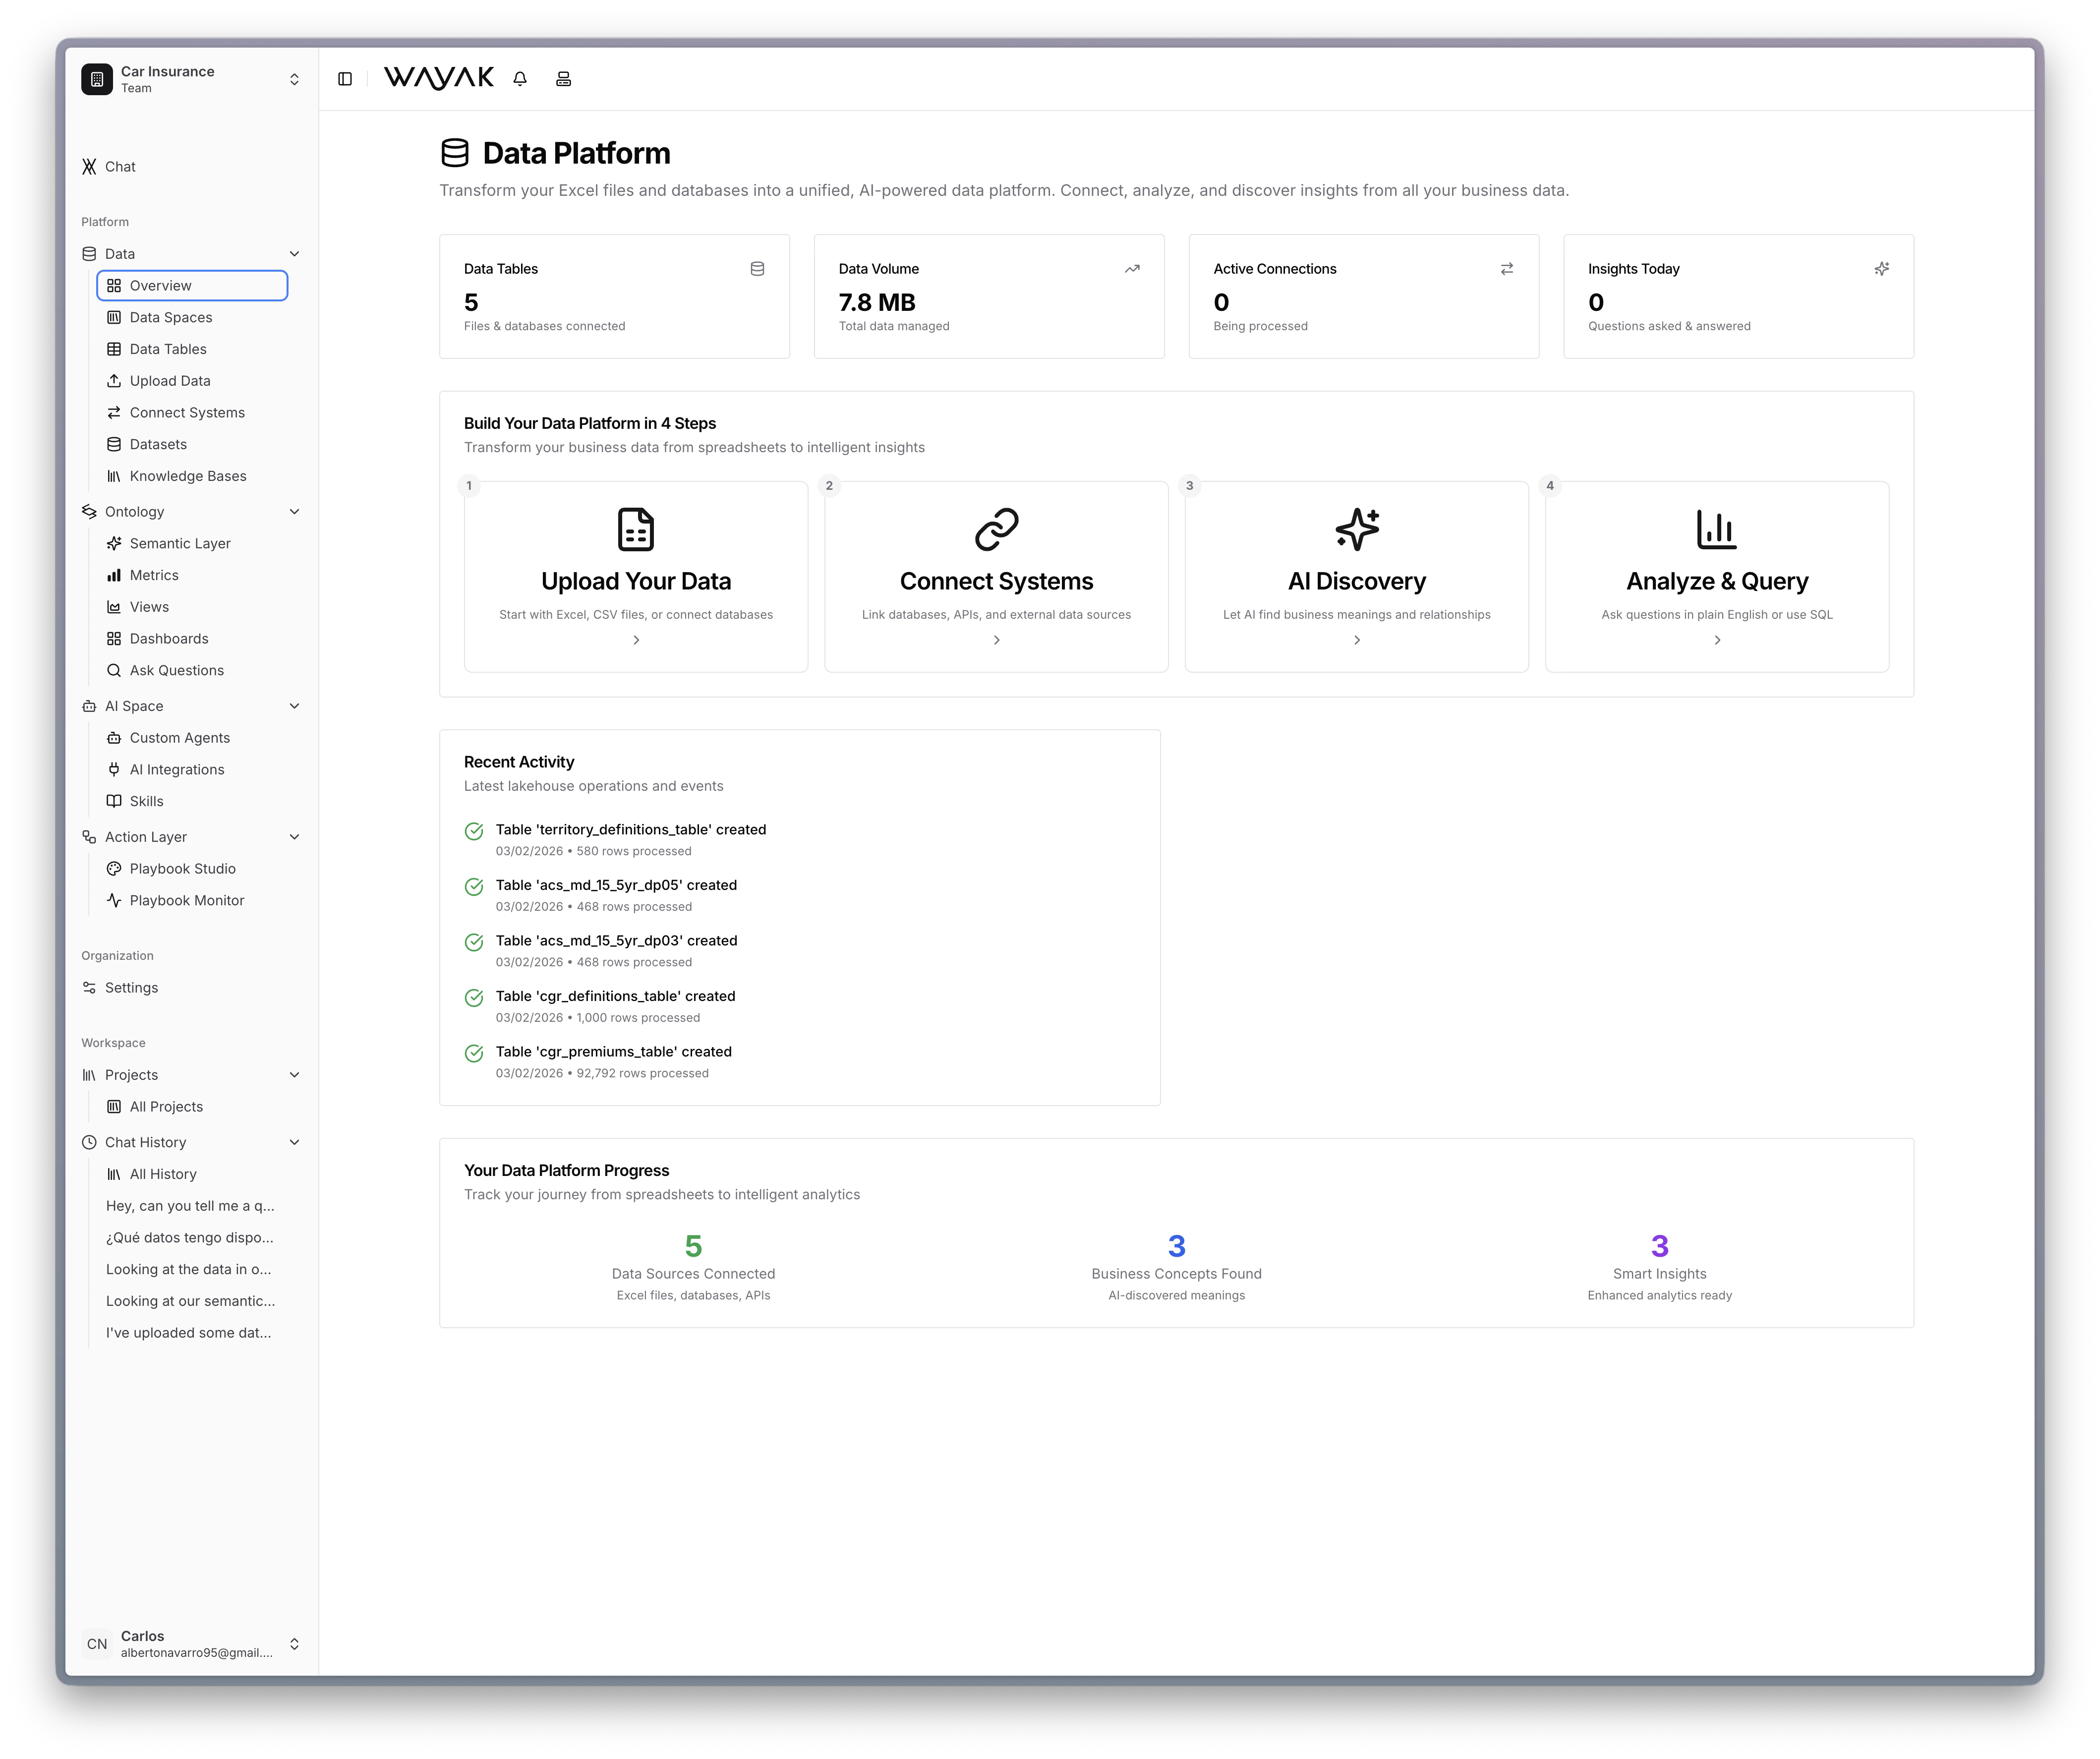Open the chat 'Looking at our semantic...' history entry
The image size is (2100, 1759).
coord(190,1300)
